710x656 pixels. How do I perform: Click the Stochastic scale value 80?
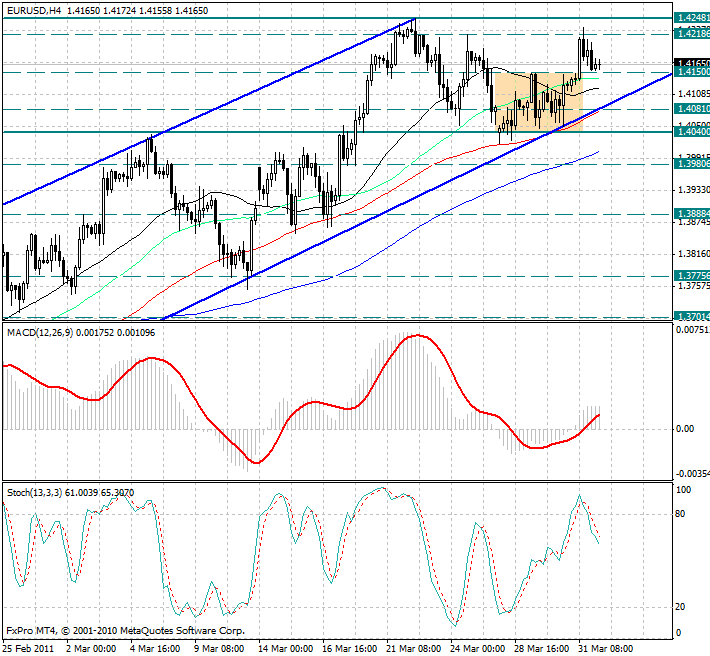tap(680, 514)
